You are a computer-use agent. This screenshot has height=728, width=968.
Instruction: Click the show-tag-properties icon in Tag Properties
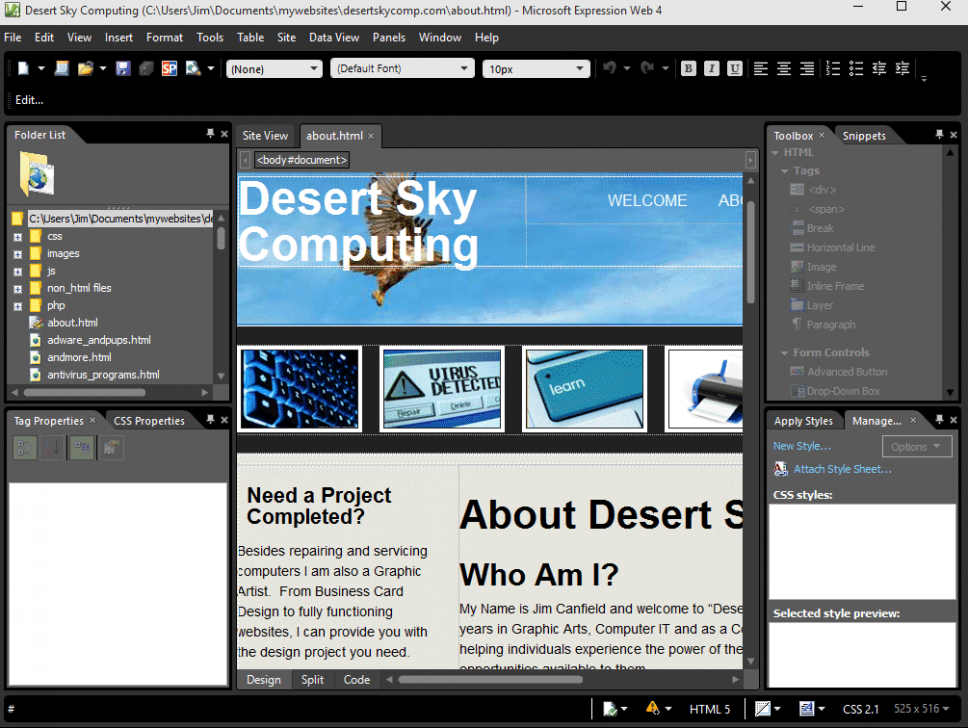tap(110, 448)
